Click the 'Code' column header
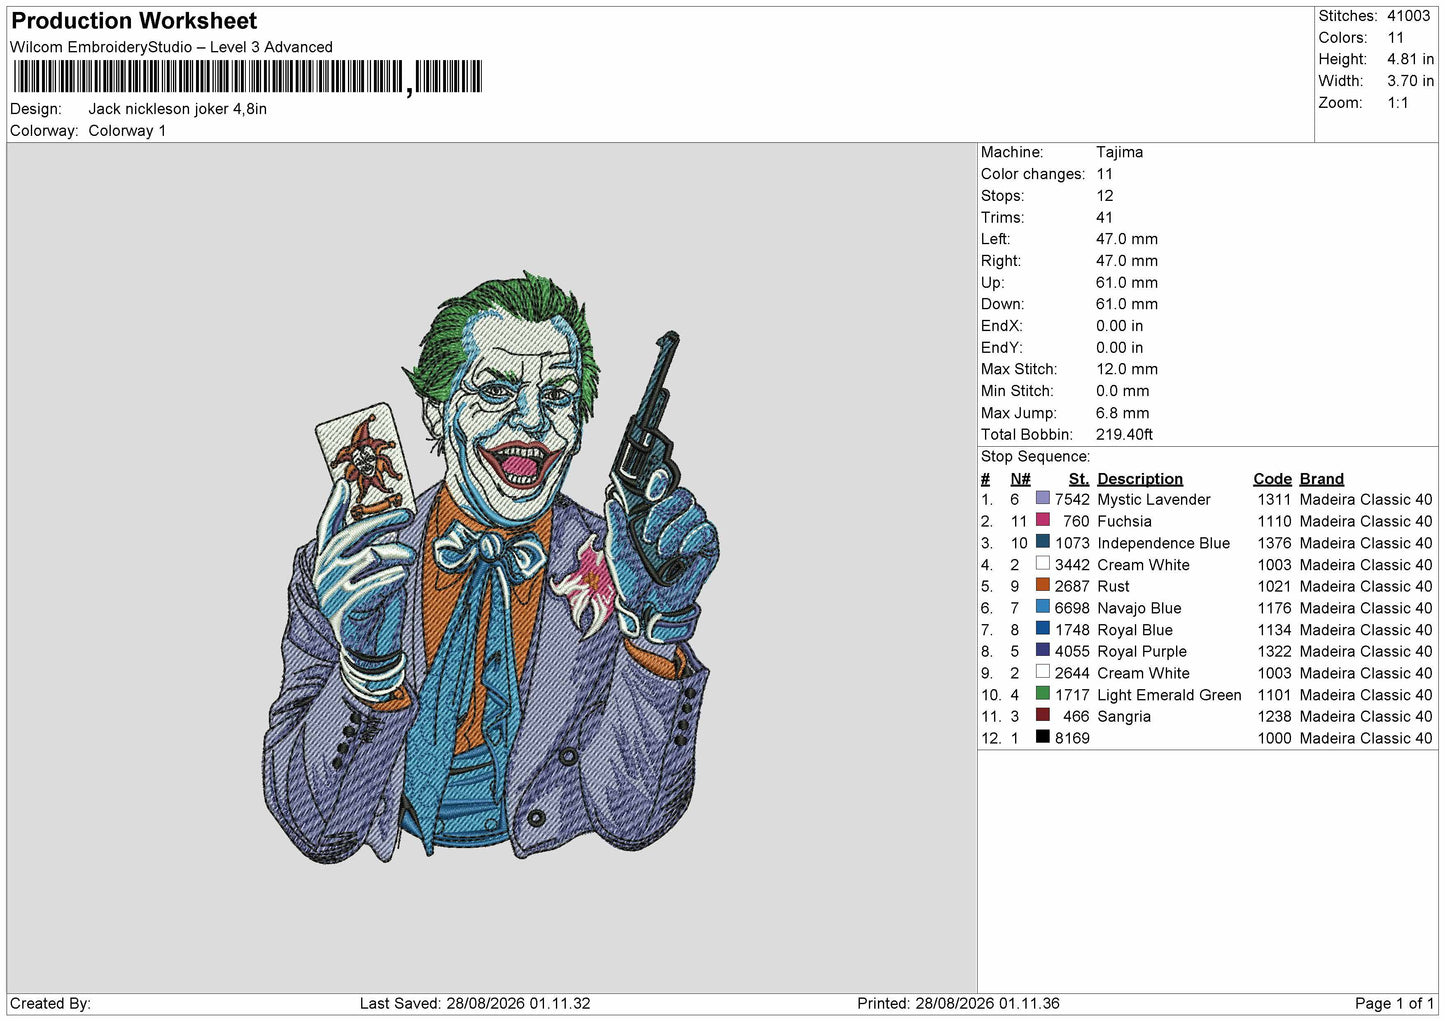 coord(1272,479)
